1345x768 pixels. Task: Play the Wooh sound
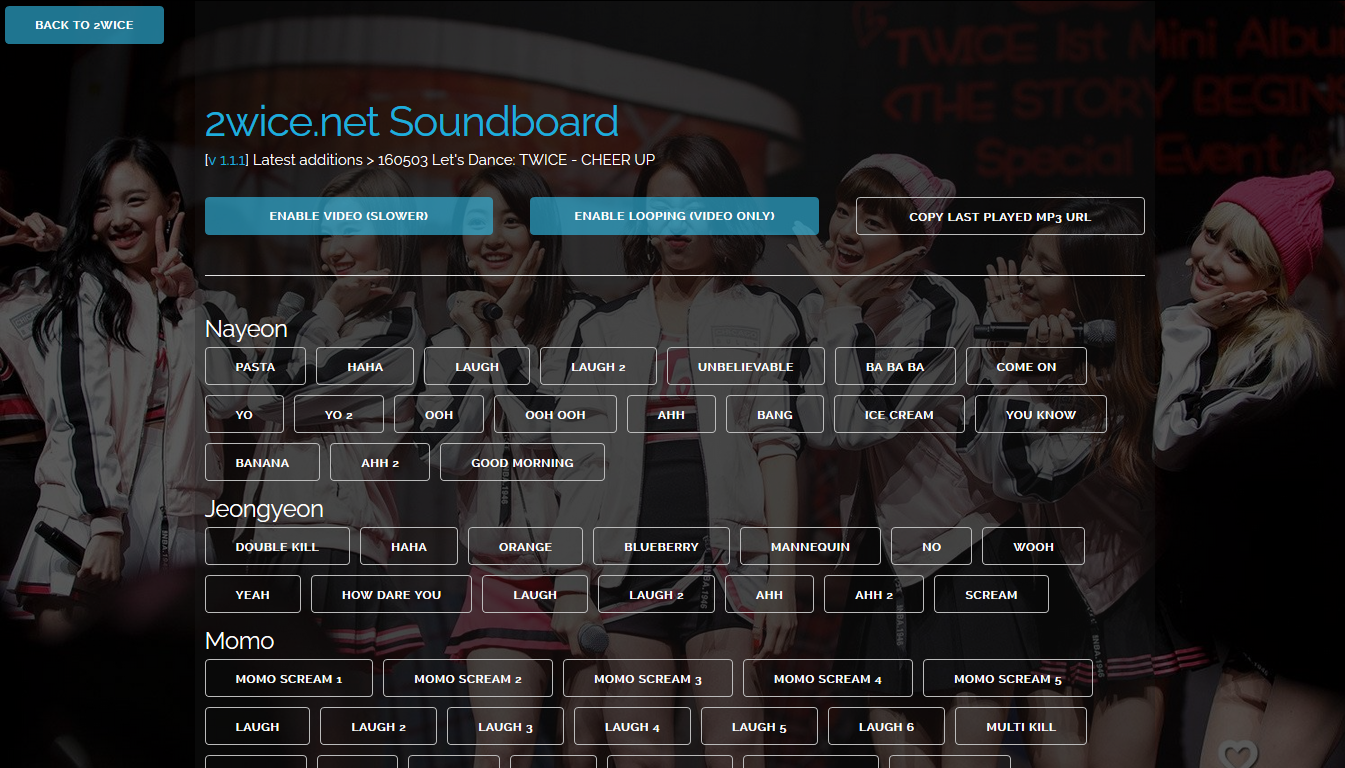point(1033,546)
